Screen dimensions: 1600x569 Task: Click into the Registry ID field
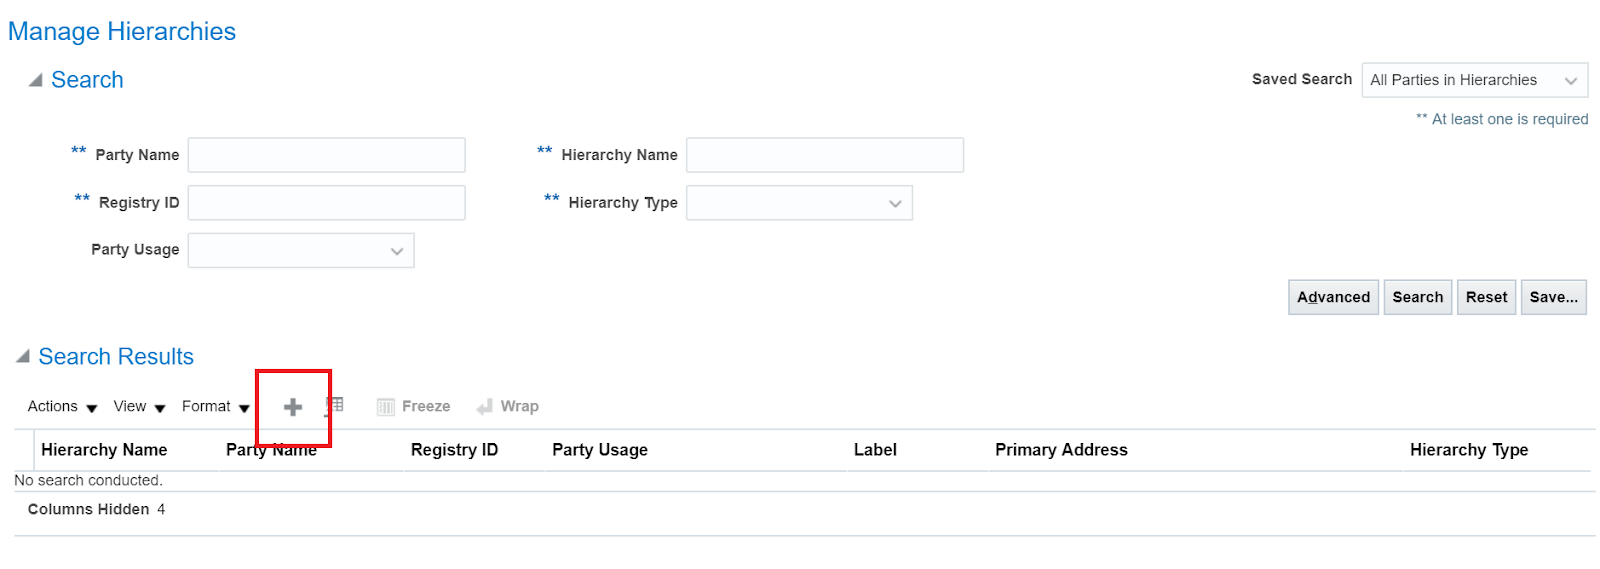[x=326, y=203]
